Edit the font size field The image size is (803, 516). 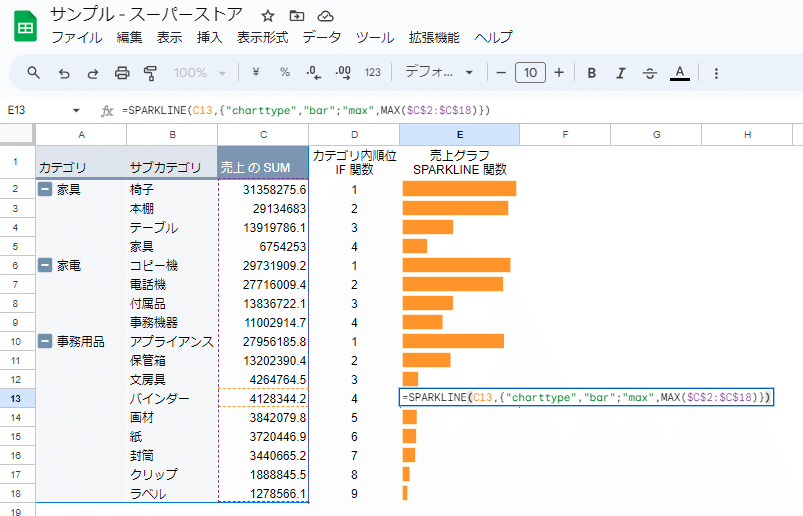530,73
